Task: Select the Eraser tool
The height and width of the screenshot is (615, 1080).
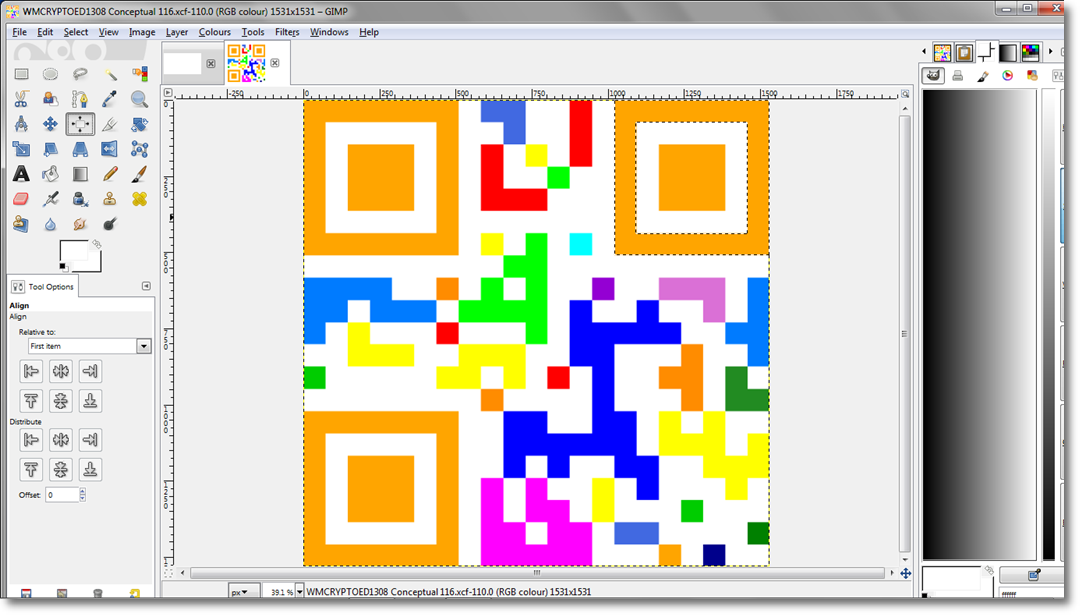Action: coord(21,199)
